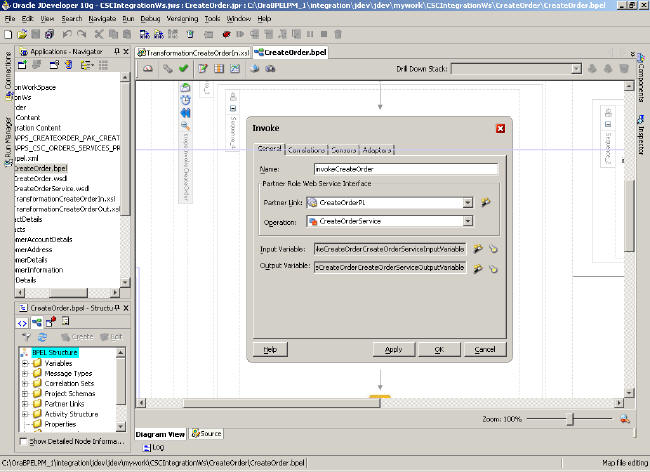
Task: Open the Versioning menu
Action: coord(182,19)
